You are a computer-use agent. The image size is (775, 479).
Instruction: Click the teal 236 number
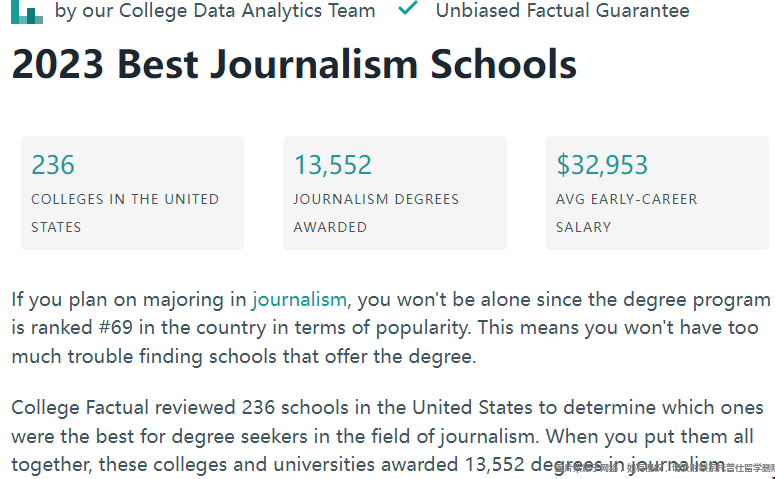pos(53,165)
